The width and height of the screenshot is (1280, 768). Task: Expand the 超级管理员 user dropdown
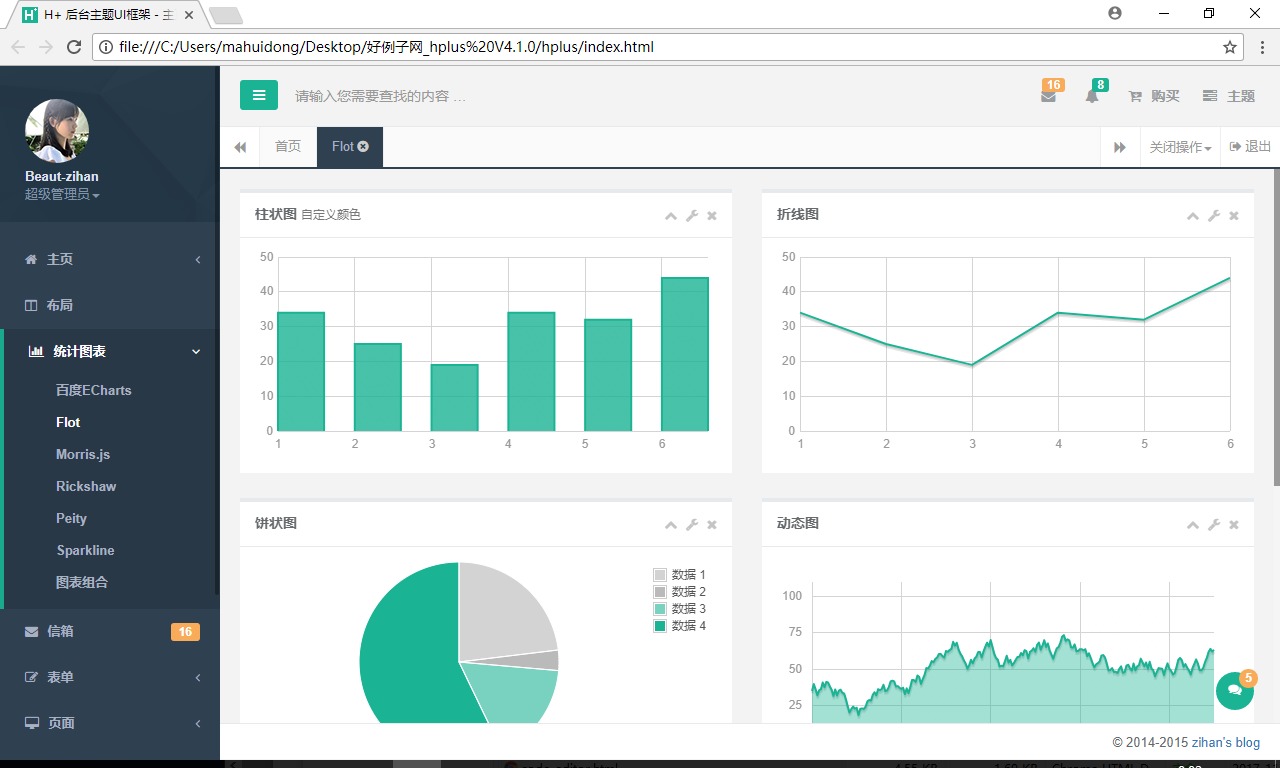tap(62, 194)
